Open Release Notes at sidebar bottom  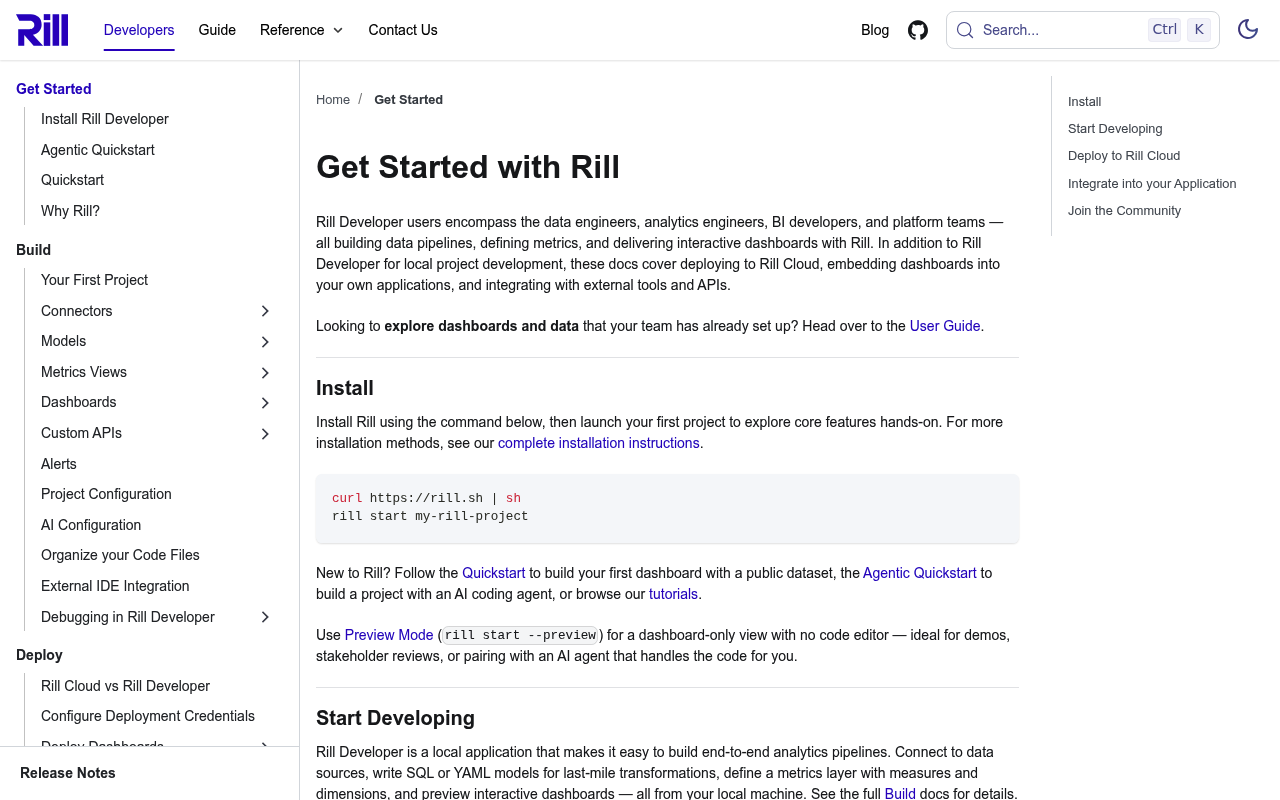coord(68,773)
